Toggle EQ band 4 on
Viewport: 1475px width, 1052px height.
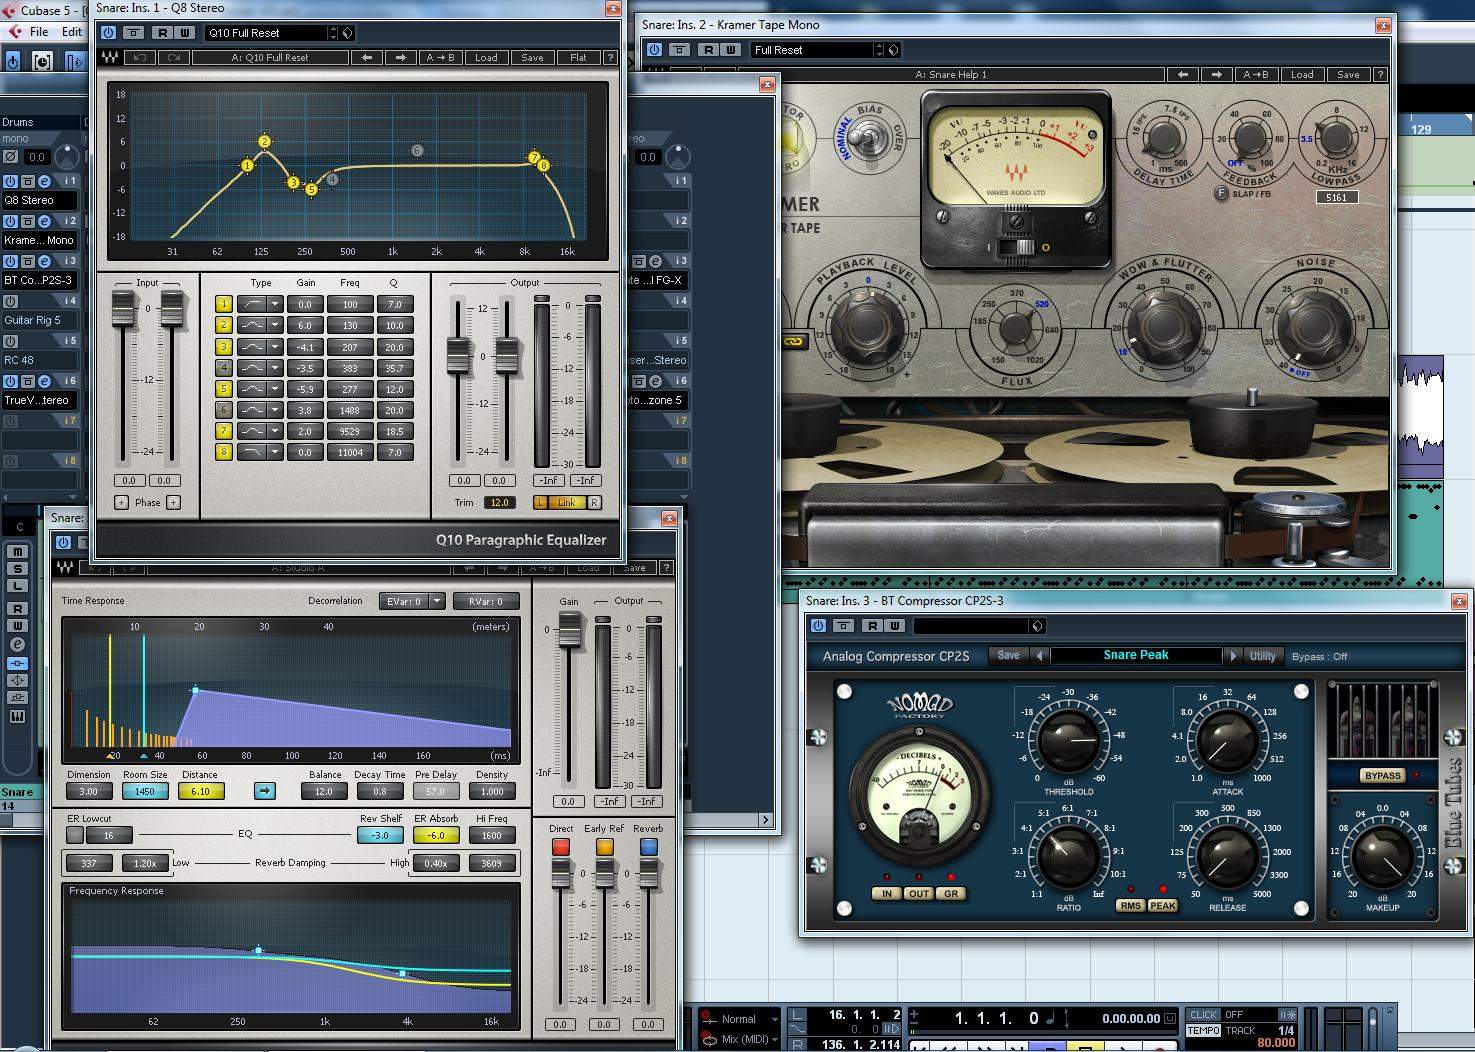(x=224, y=368)
